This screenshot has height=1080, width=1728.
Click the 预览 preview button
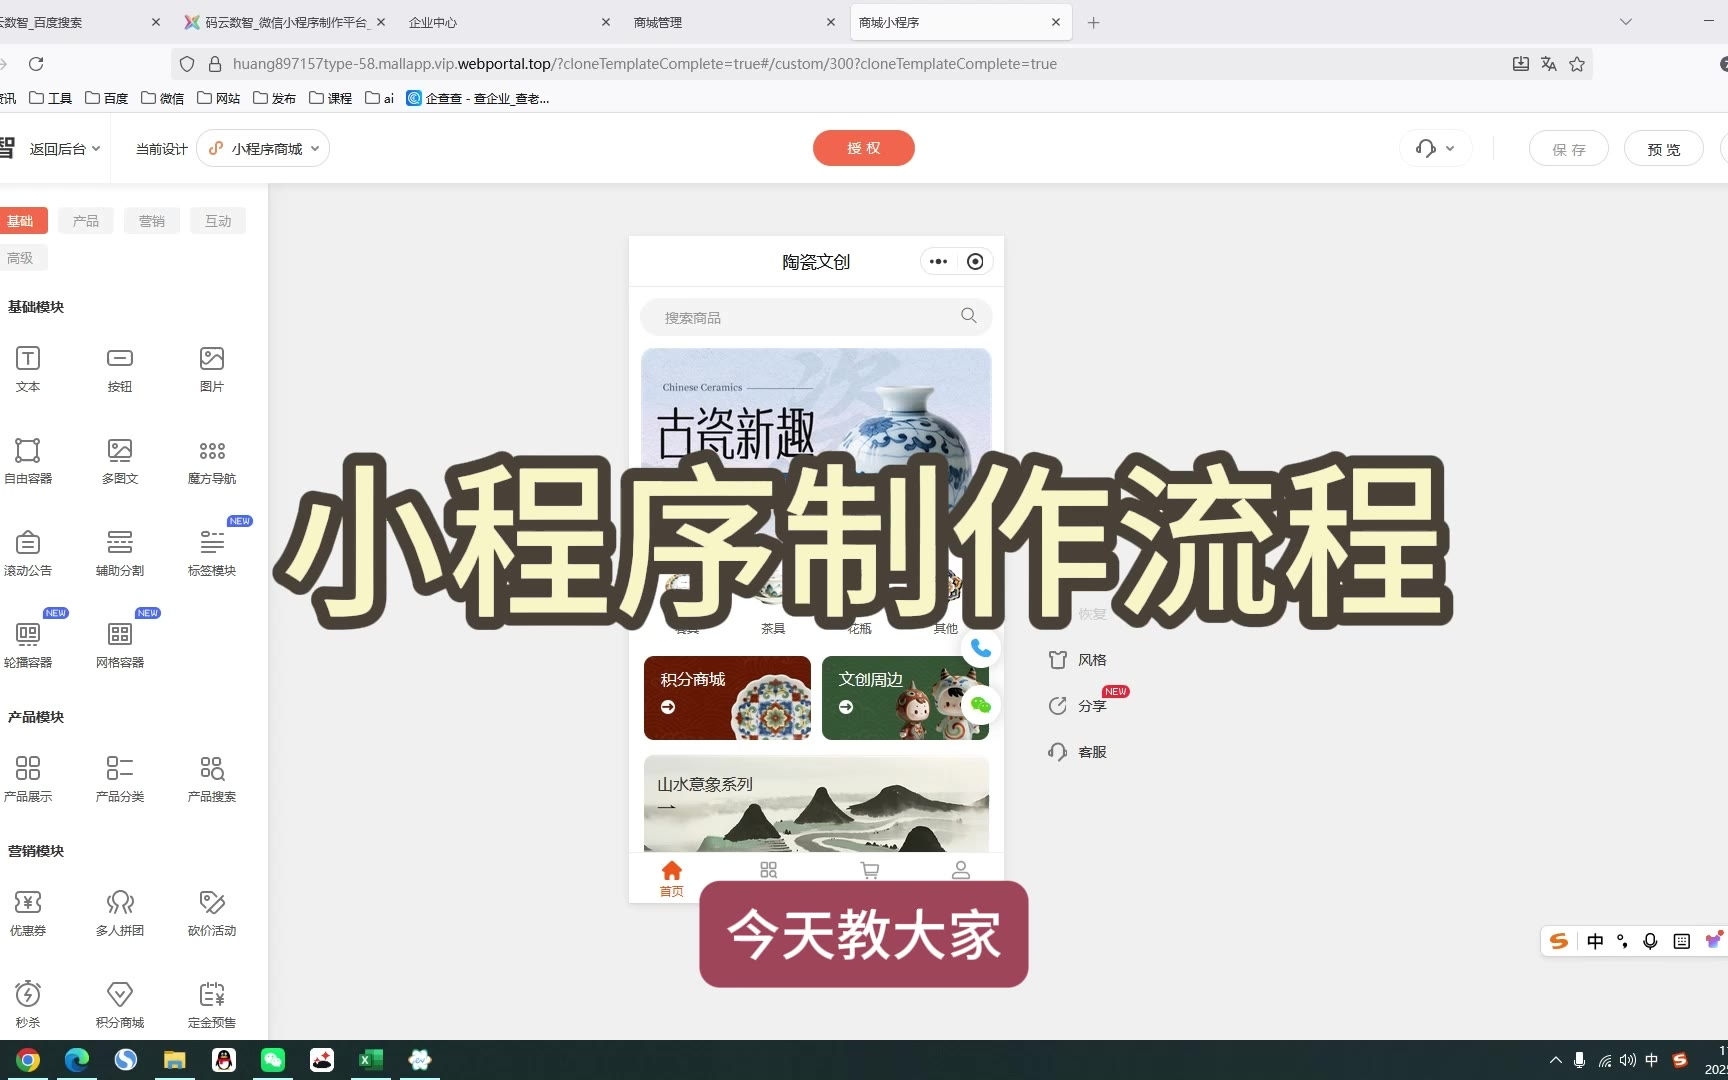[x=1664, y=149]
